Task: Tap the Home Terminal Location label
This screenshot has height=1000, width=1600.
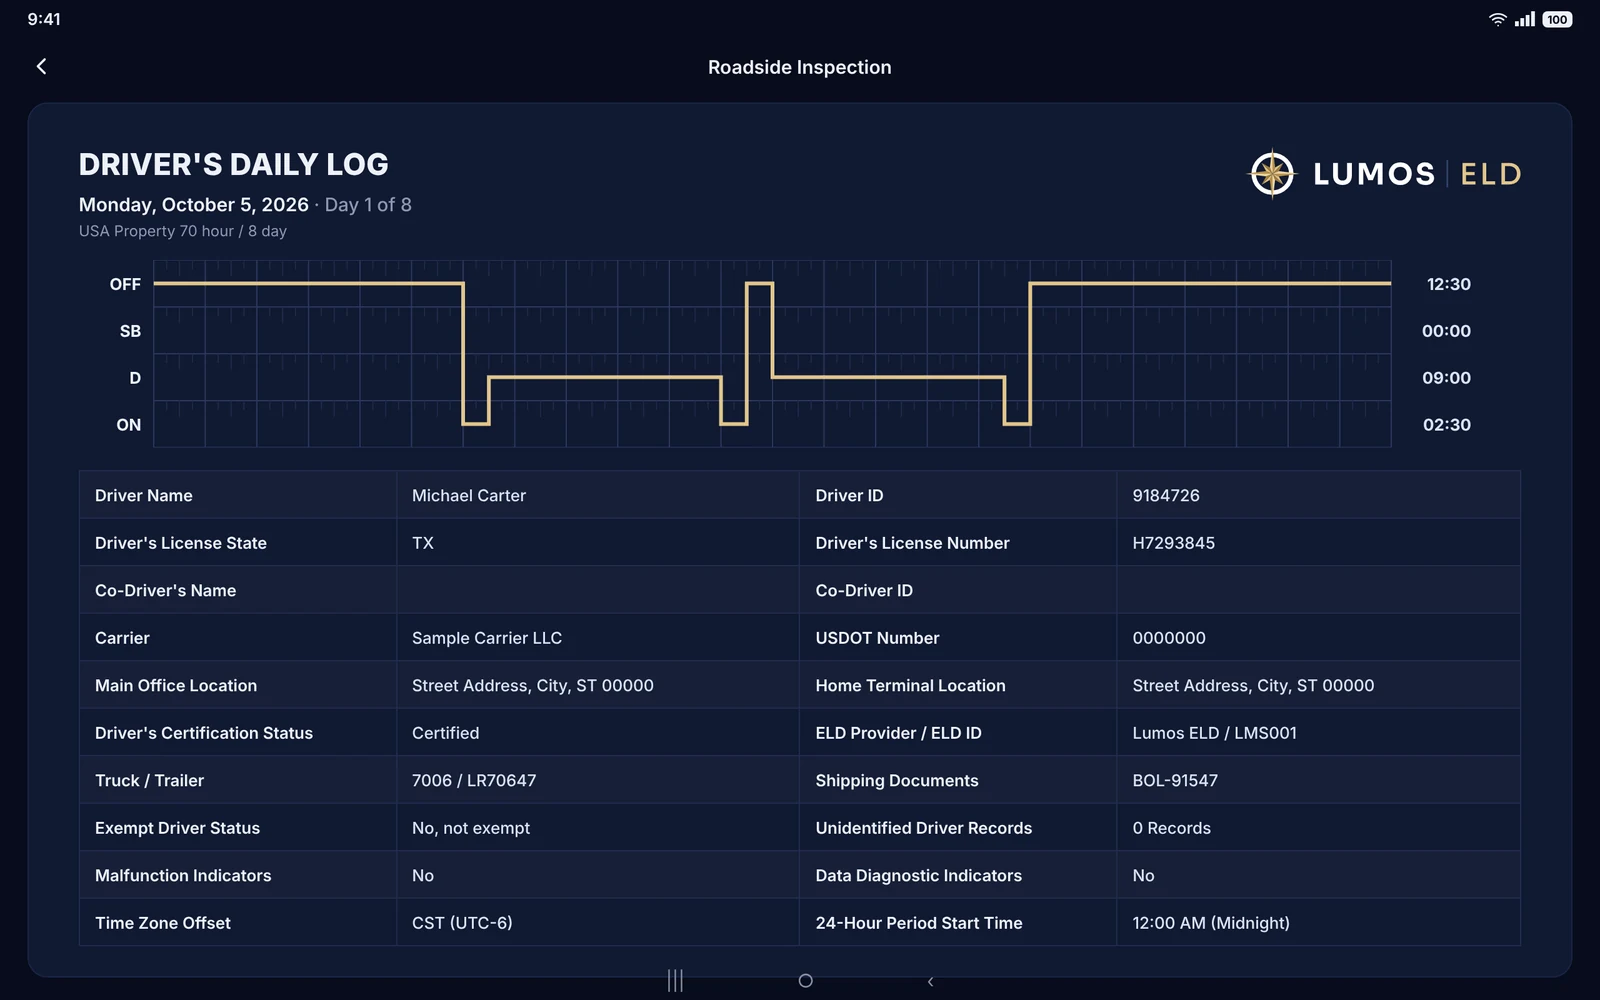Action: pyautogui.click(x=911, y=685)
